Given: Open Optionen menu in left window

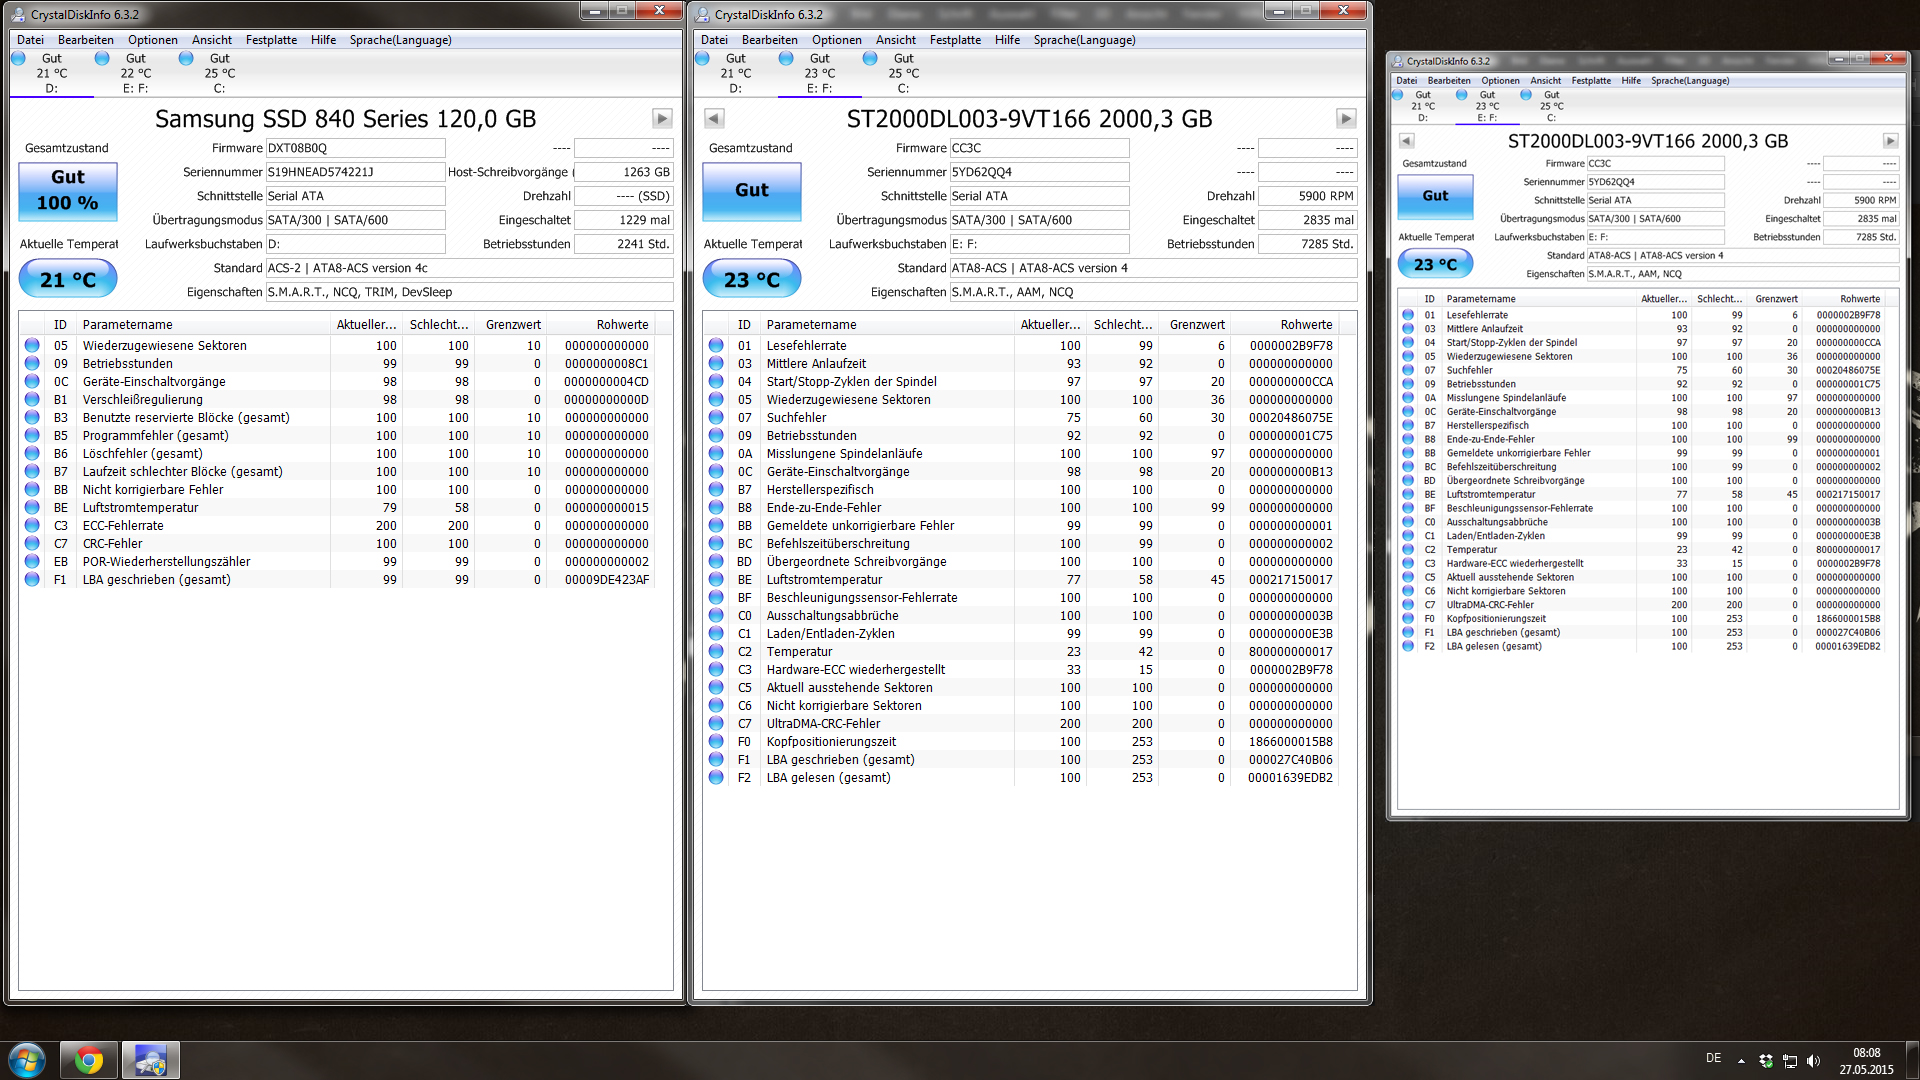Looking at the screenshot, I should 152,40.
